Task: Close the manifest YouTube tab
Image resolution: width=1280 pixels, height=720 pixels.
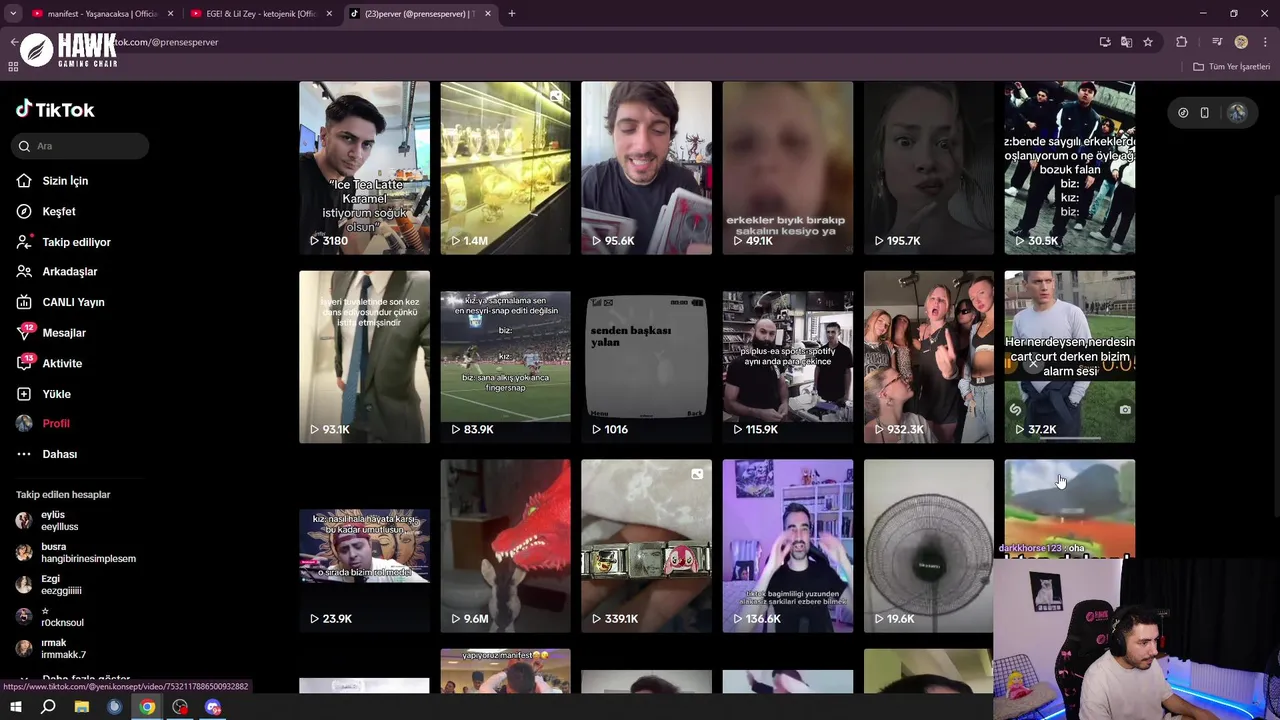Action: coord(171,14)
